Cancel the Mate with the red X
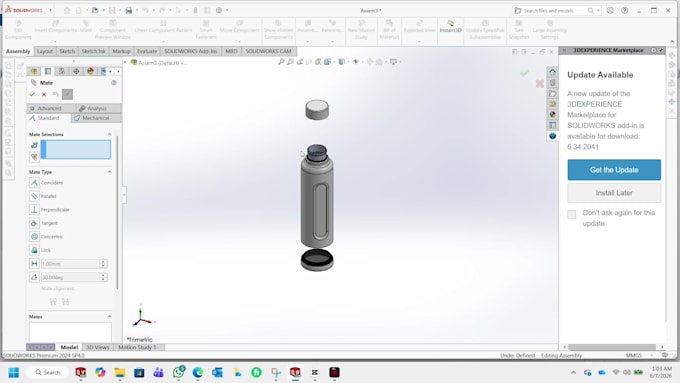This screenshot has width=680, height=383. point(44,94)
